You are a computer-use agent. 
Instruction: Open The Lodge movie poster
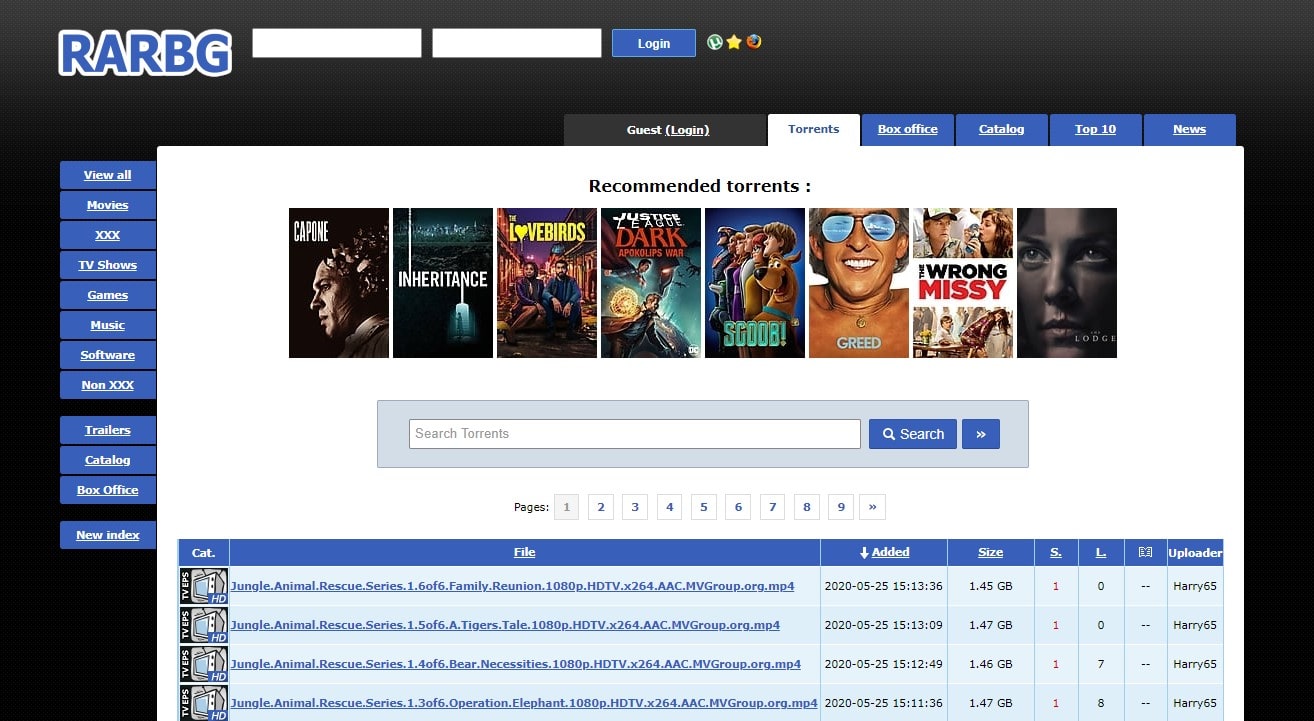pyautogui.click(x=1067, y=283)
